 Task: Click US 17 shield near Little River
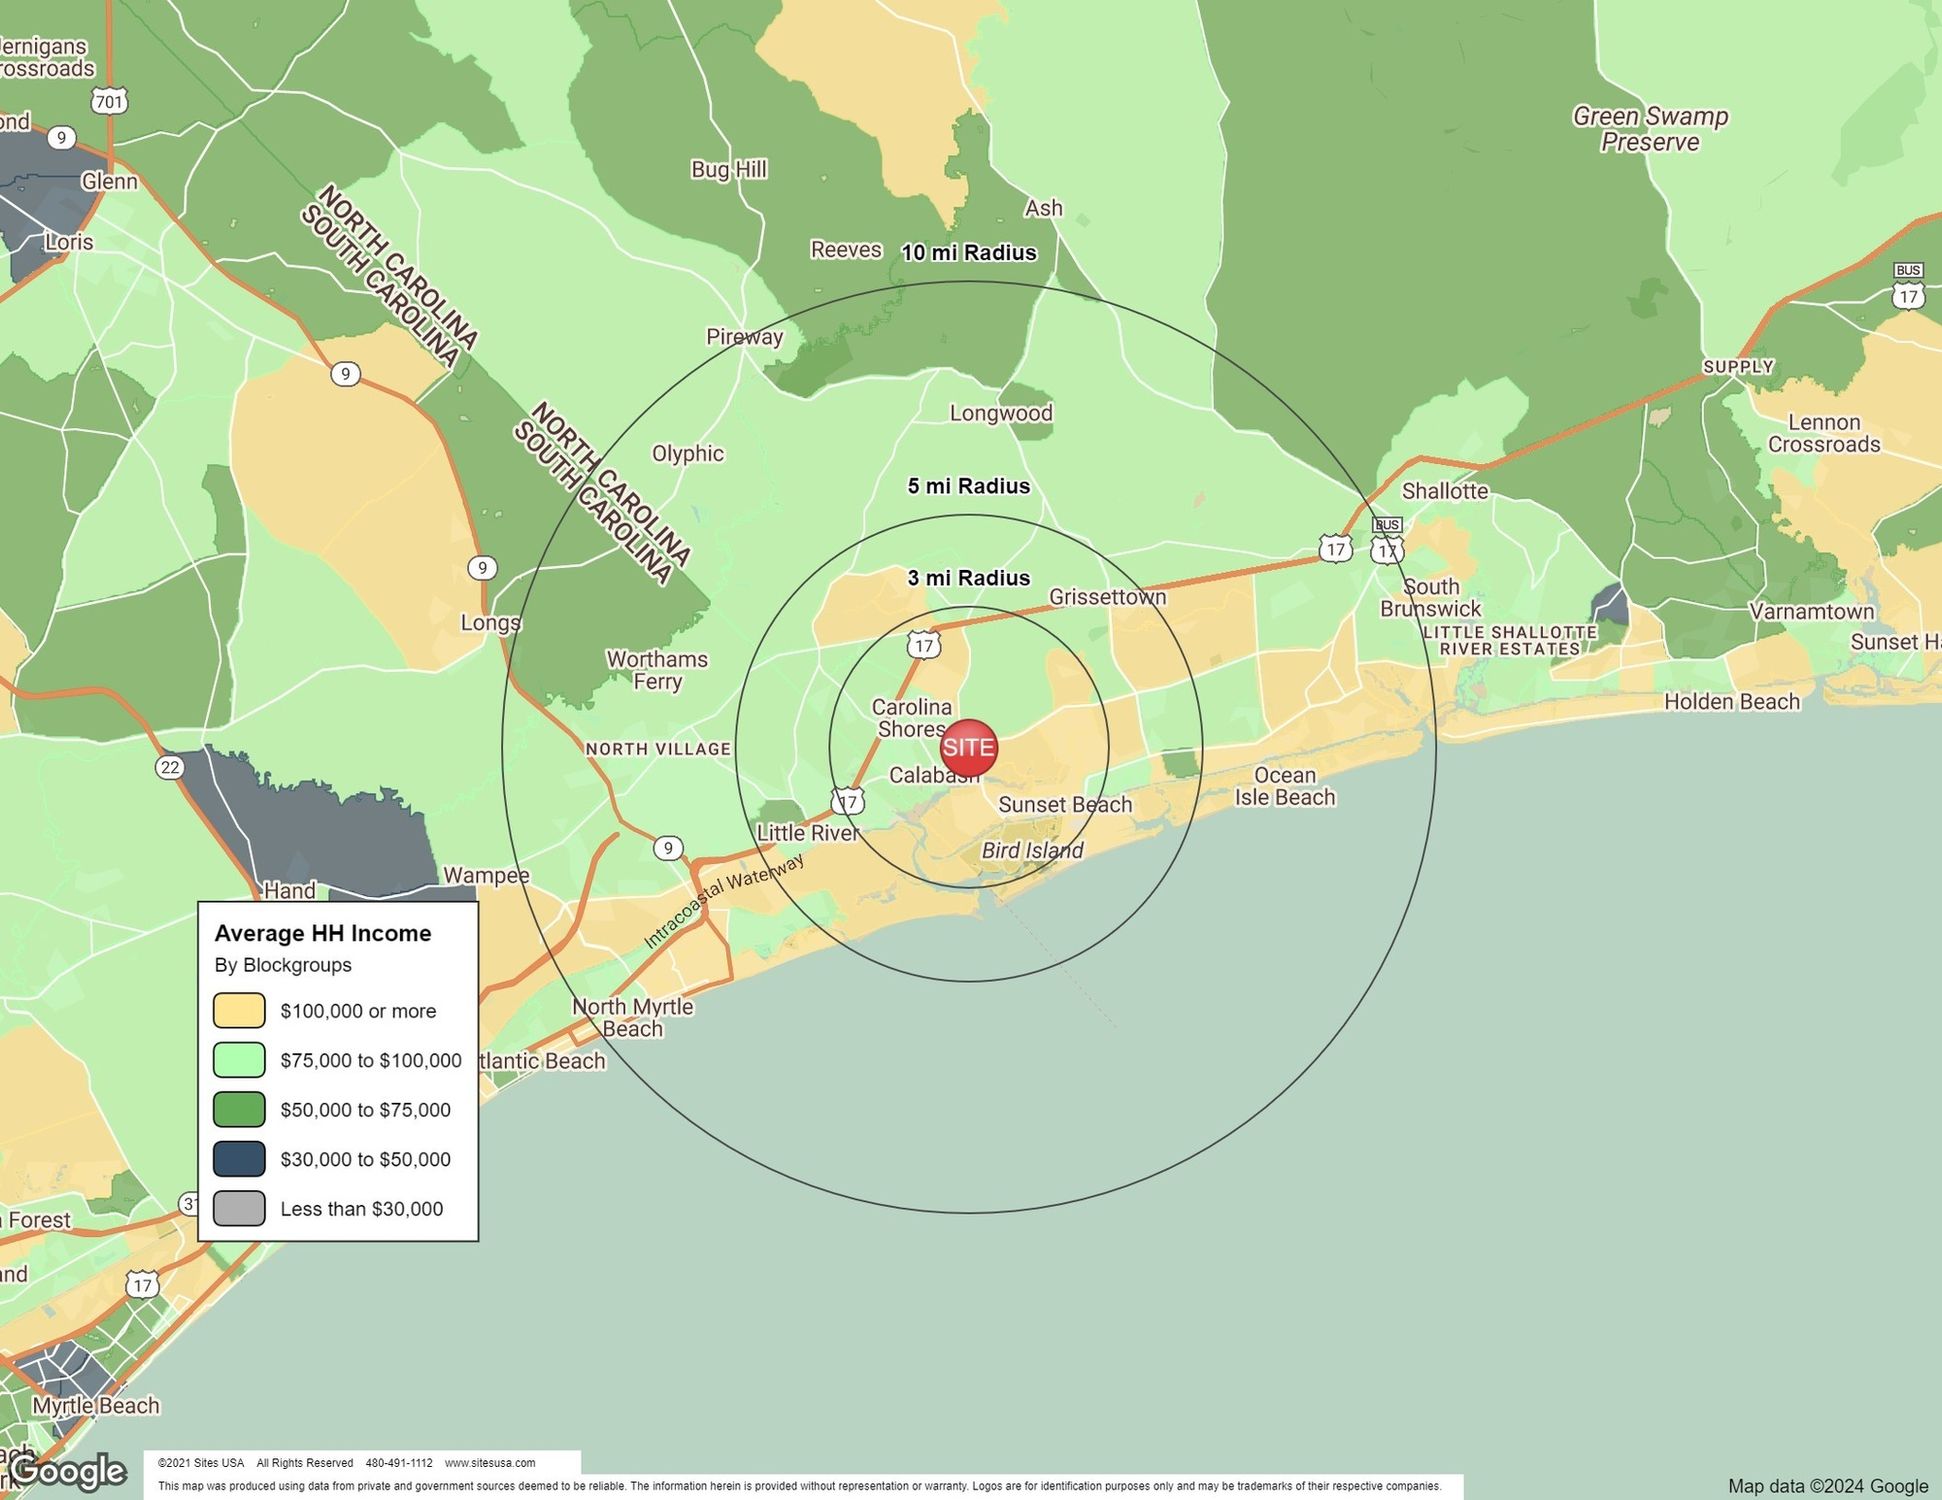848,802
